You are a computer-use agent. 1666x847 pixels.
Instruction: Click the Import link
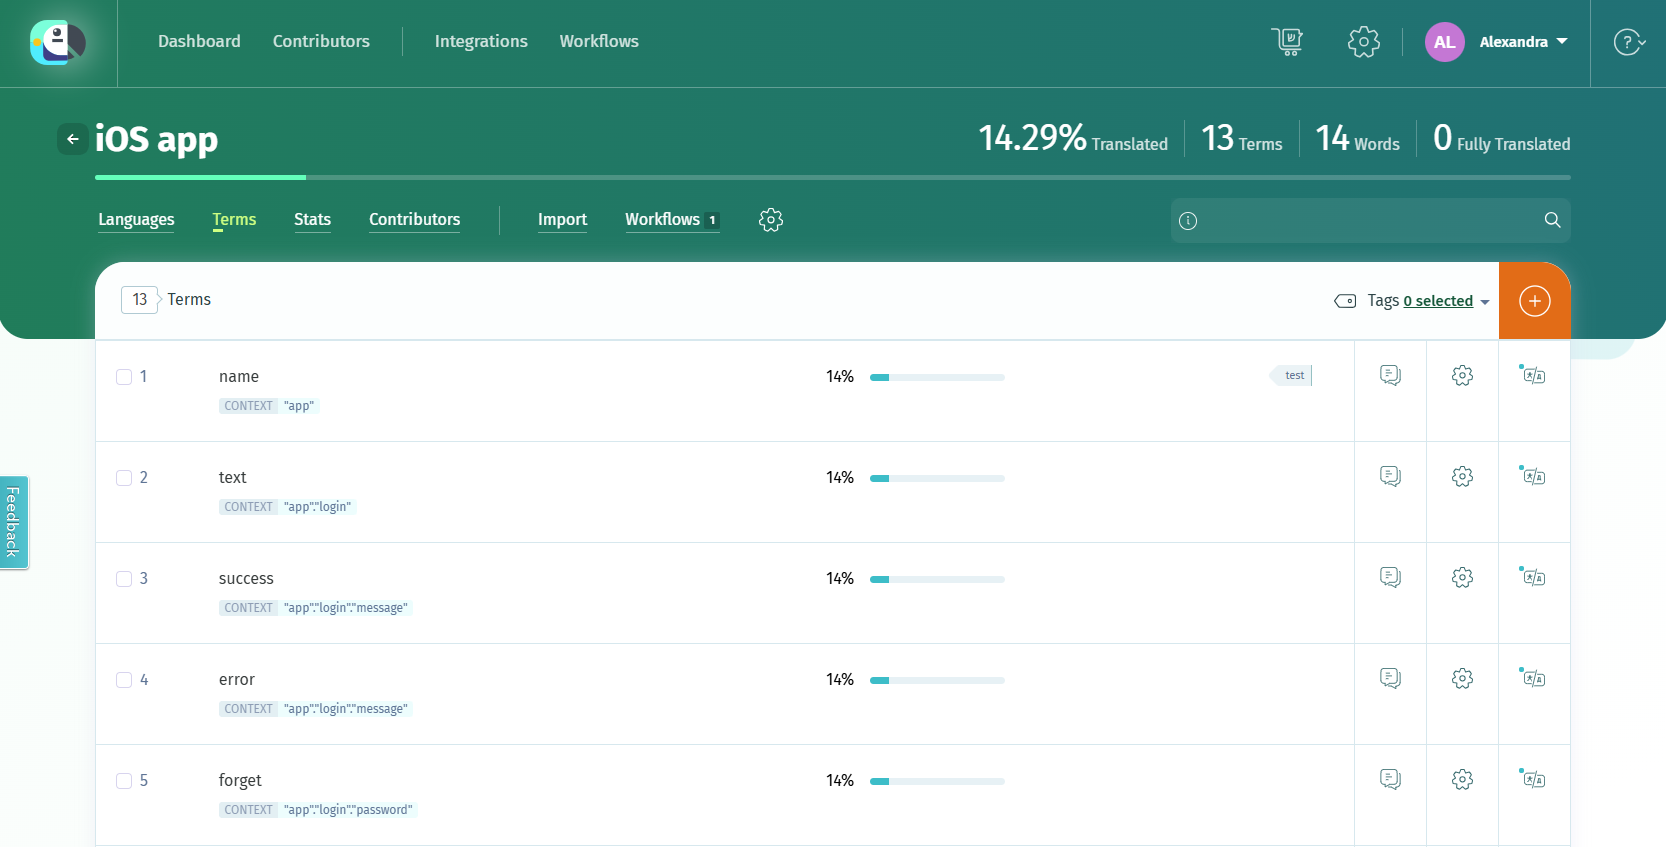tap(562, 220)
